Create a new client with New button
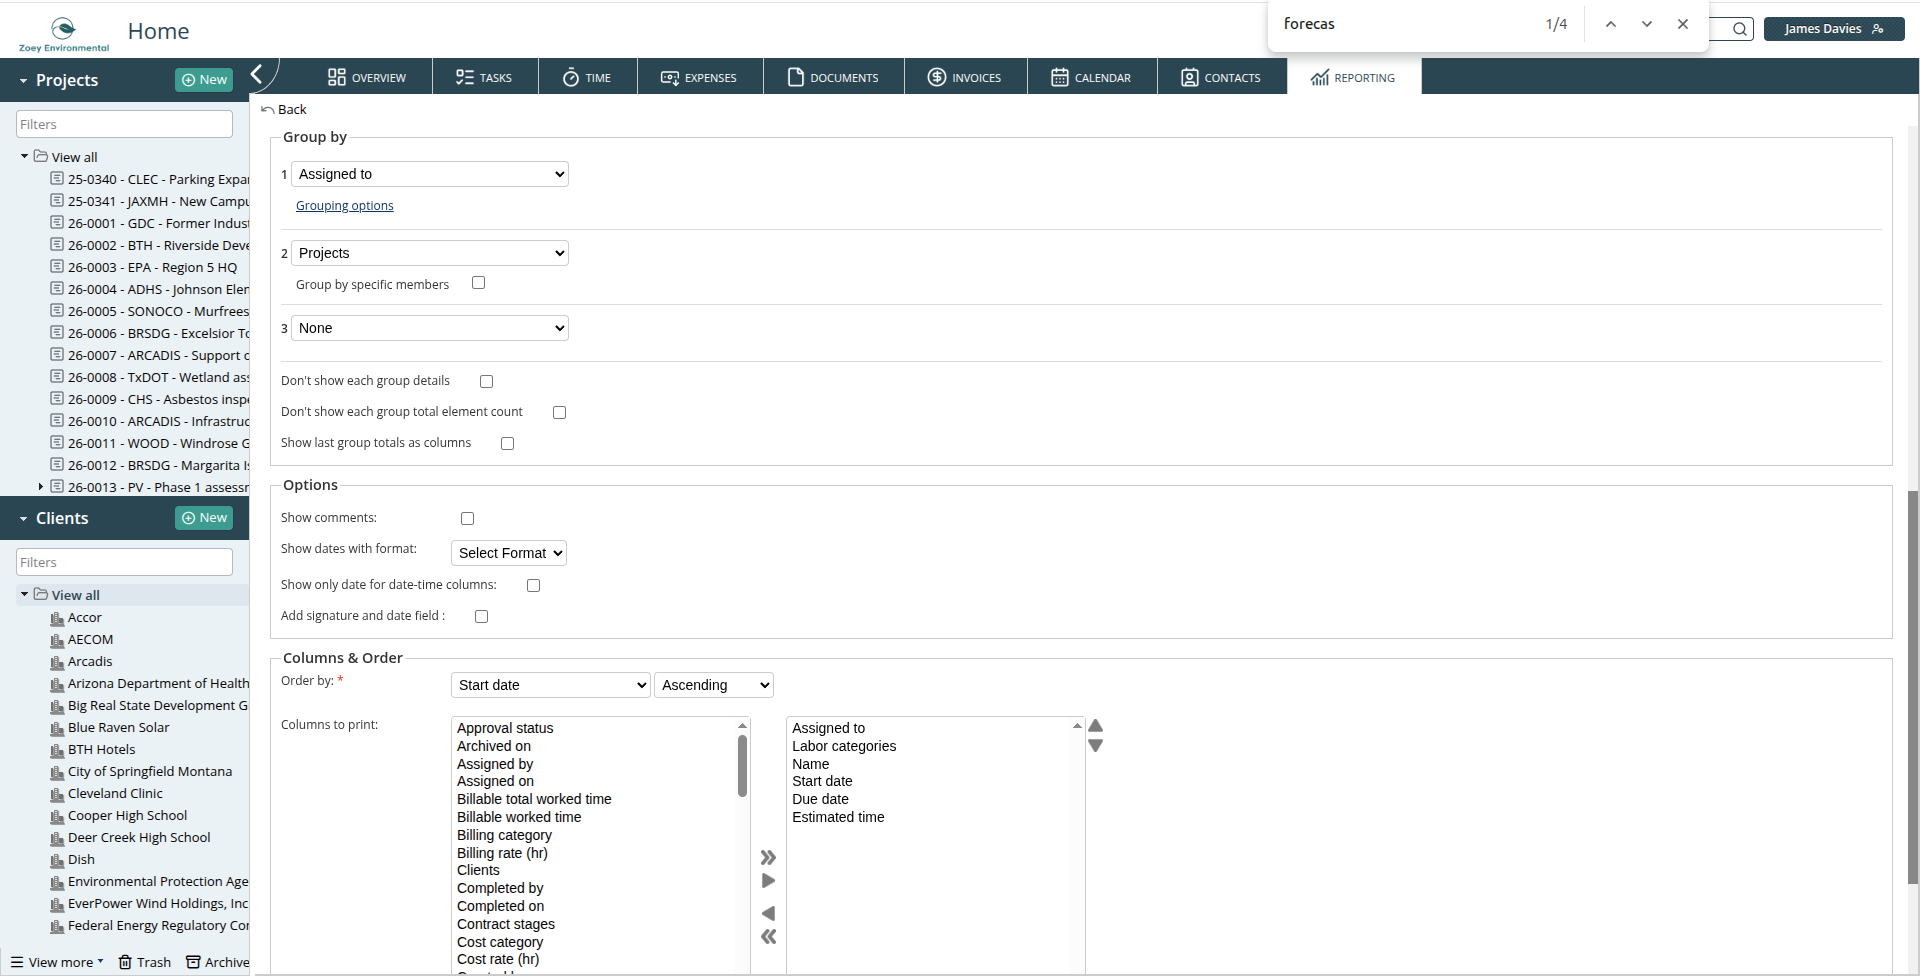1920x980 pixels. (x=204, y=518)
